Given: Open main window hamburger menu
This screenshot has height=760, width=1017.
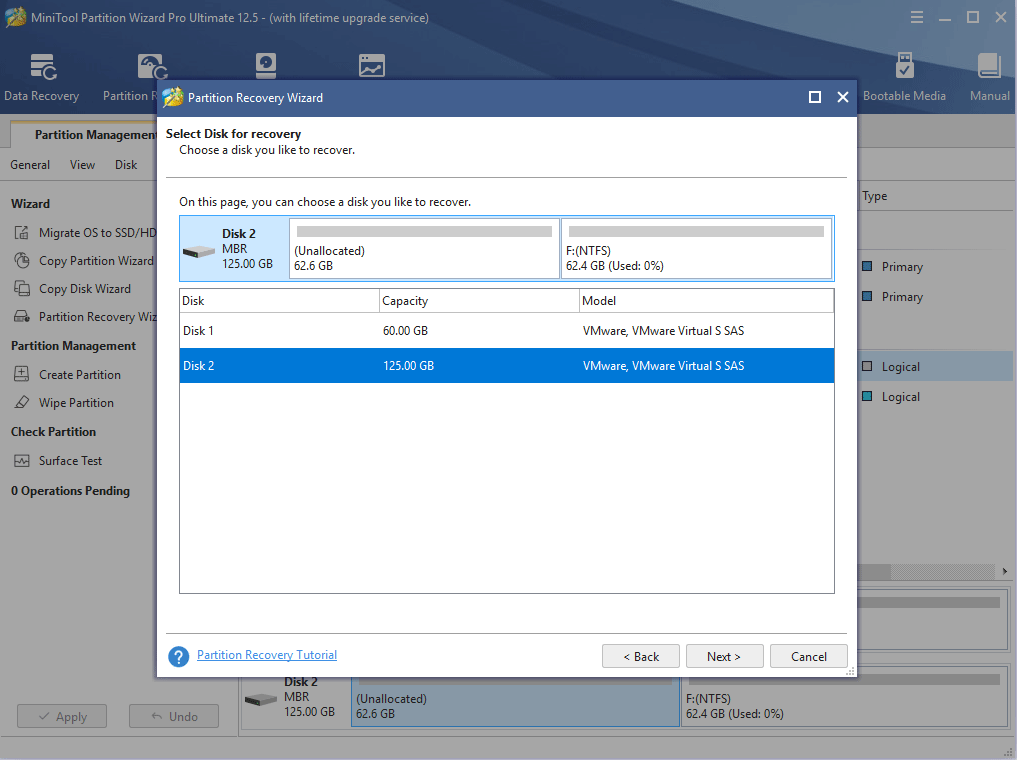Looking at the screenshot, I should coord(916,18).
